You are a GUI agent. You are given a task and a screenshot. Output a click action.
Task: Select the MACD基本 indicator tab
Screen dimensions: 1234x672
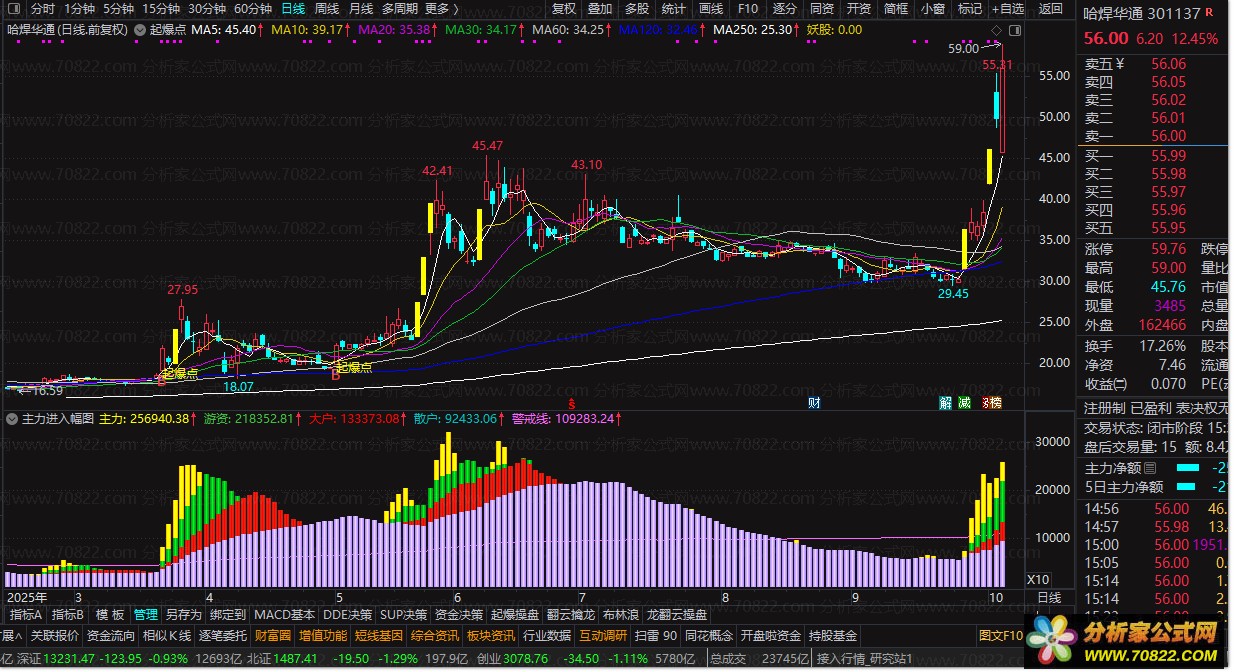coord(284,614)
